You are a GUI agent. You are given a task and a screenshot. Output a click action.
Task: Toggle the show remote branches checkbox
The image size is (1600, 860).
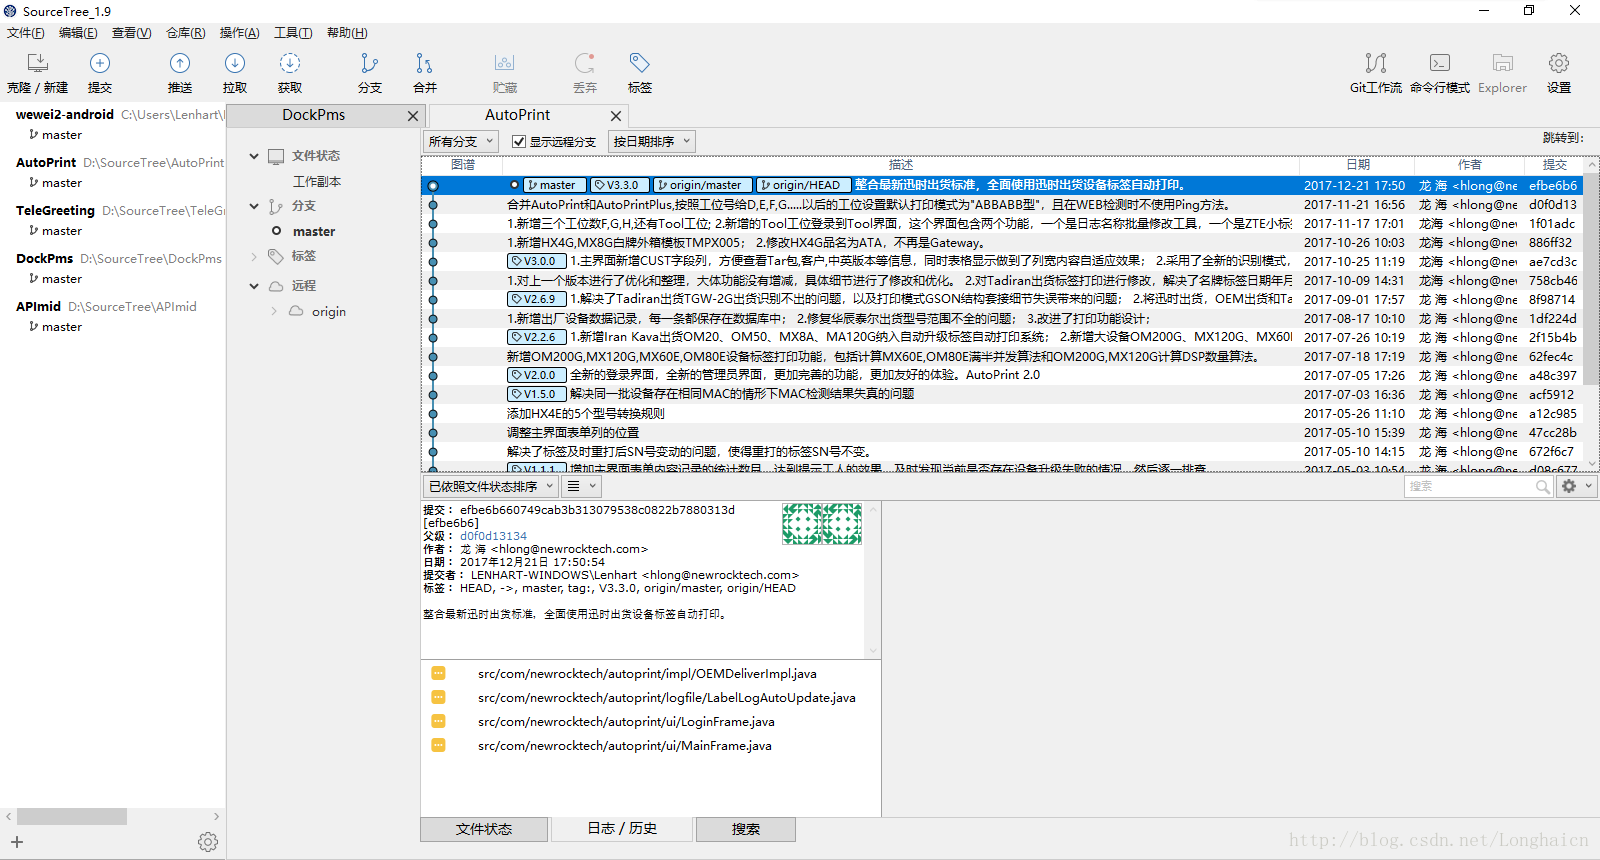click(x=518, y=142)
